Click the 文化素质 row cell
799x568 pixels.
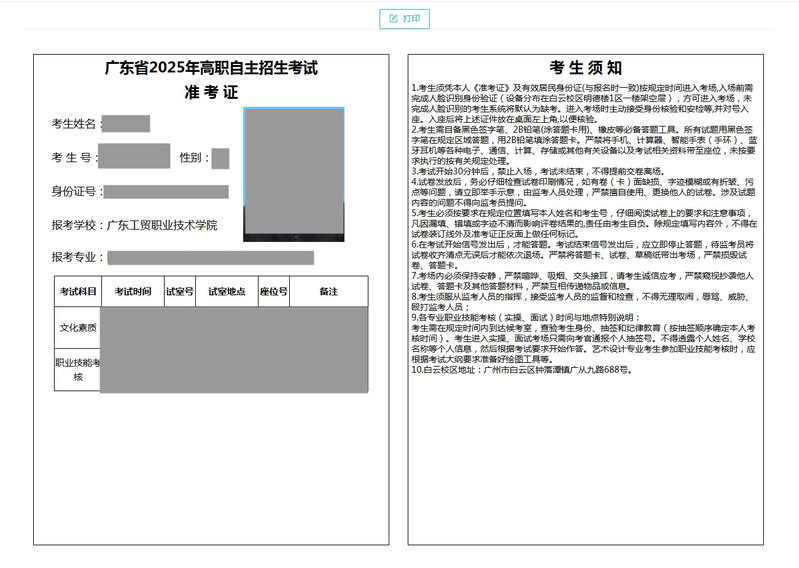click(x=78, y=327)
